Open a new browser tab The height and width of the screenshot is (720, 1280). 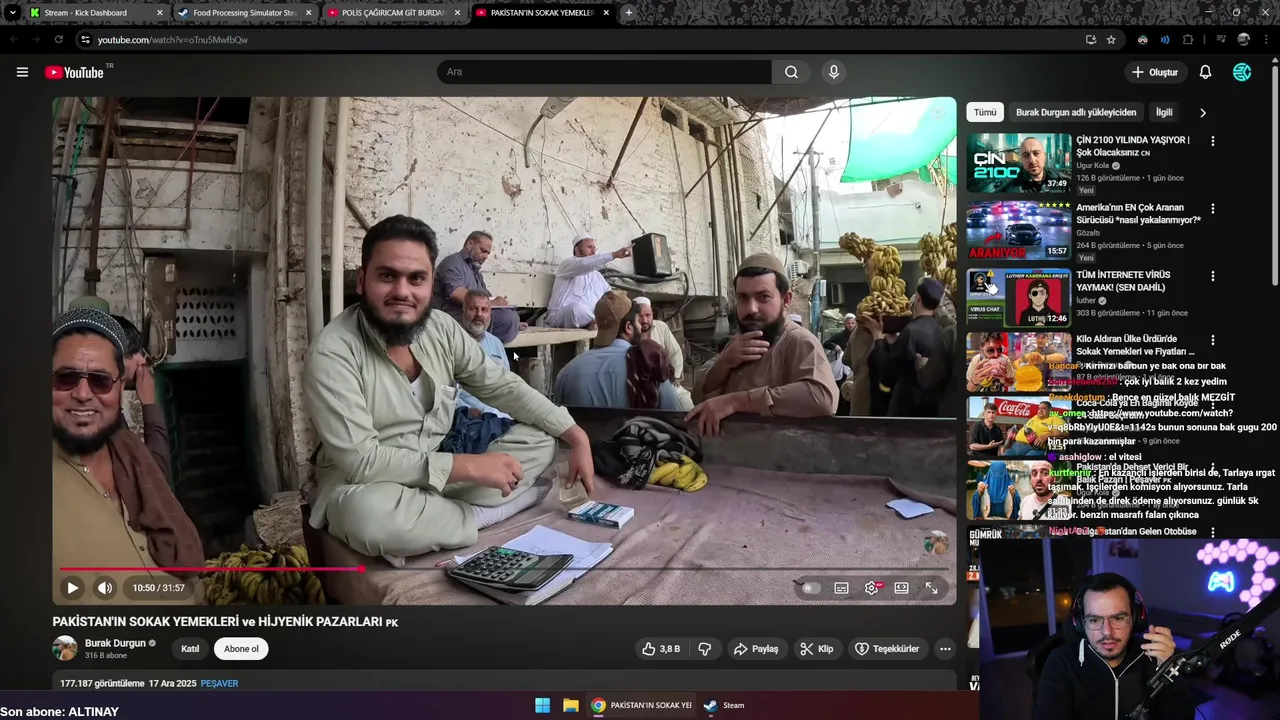(628, 13)
